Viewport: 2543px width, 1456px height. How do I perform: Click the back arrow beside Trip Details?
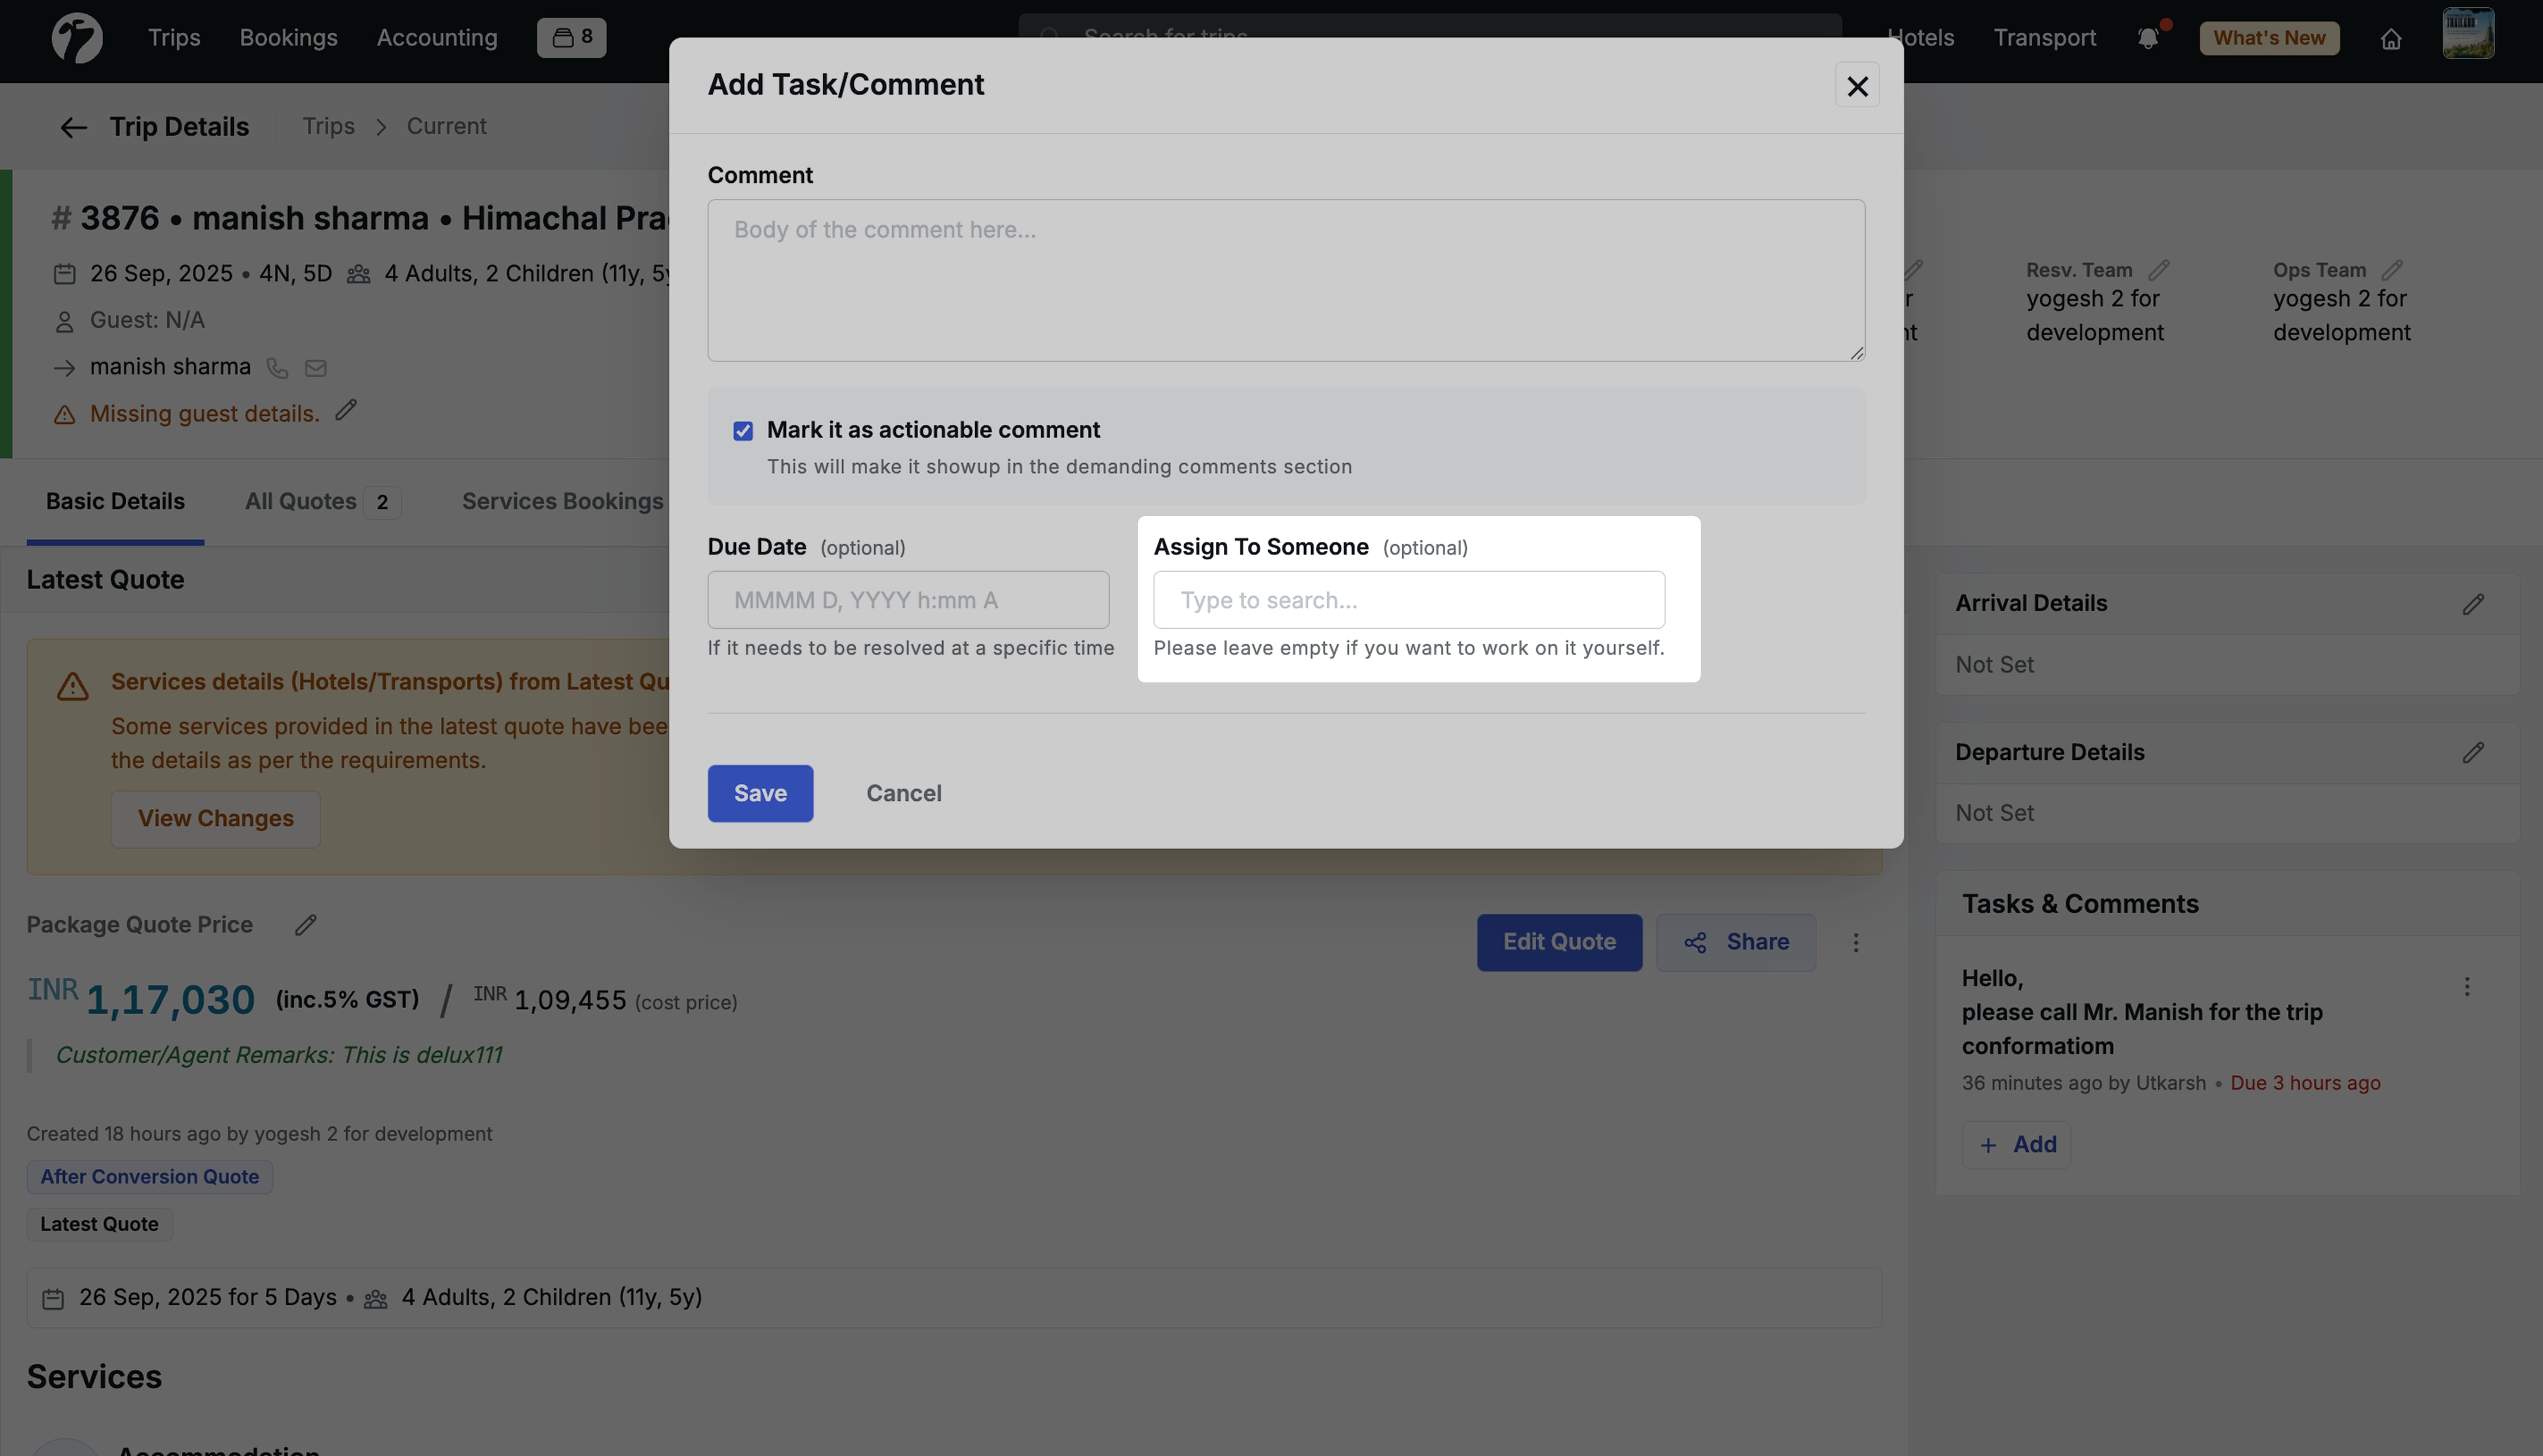click(73, 127)
